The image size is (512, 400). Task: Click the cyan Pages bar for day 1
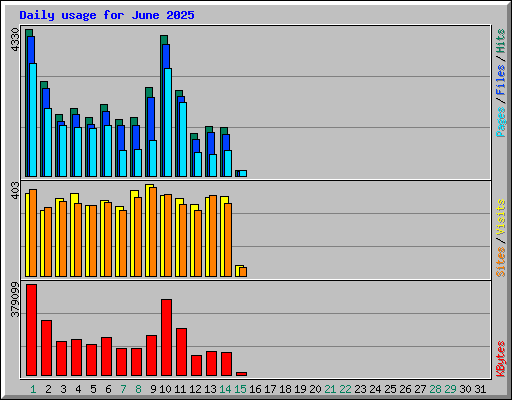pos(33,120)
